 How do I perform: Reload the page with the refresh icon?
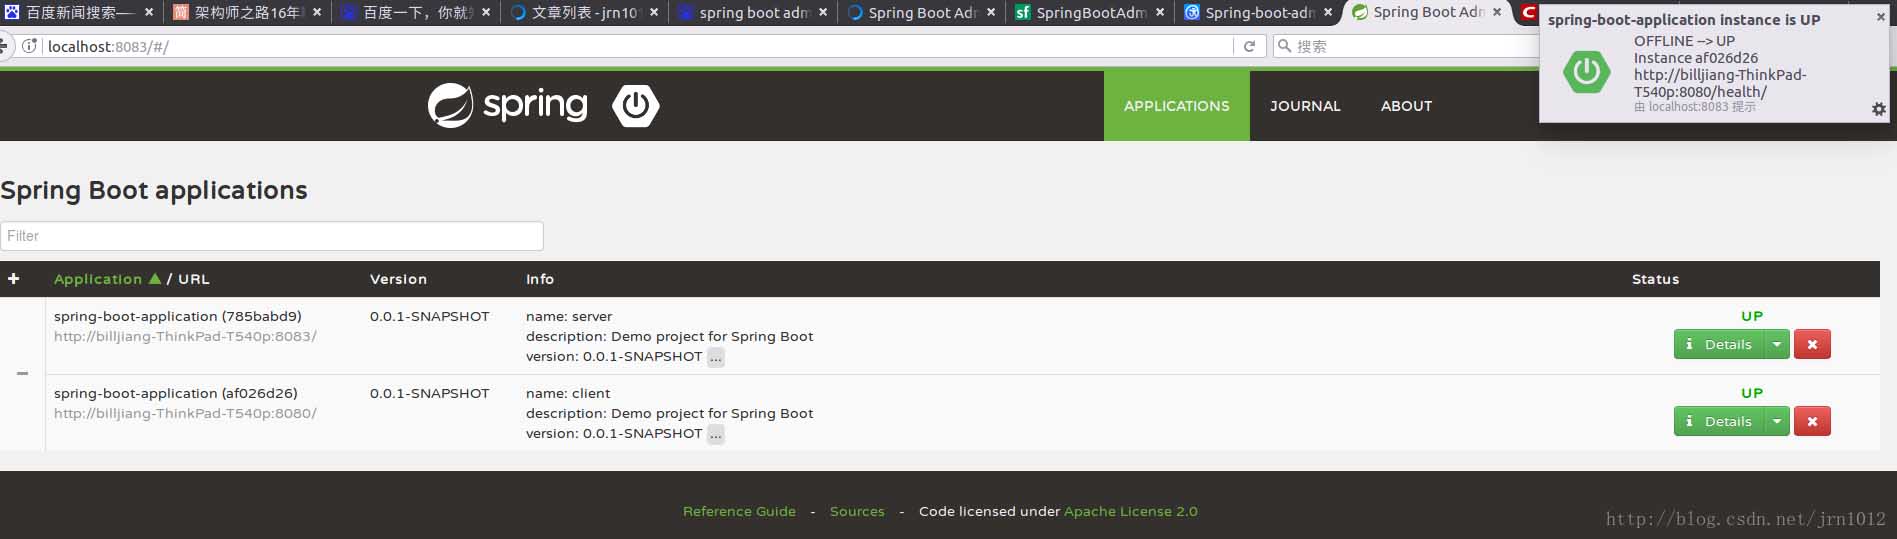pos(1249,46)
